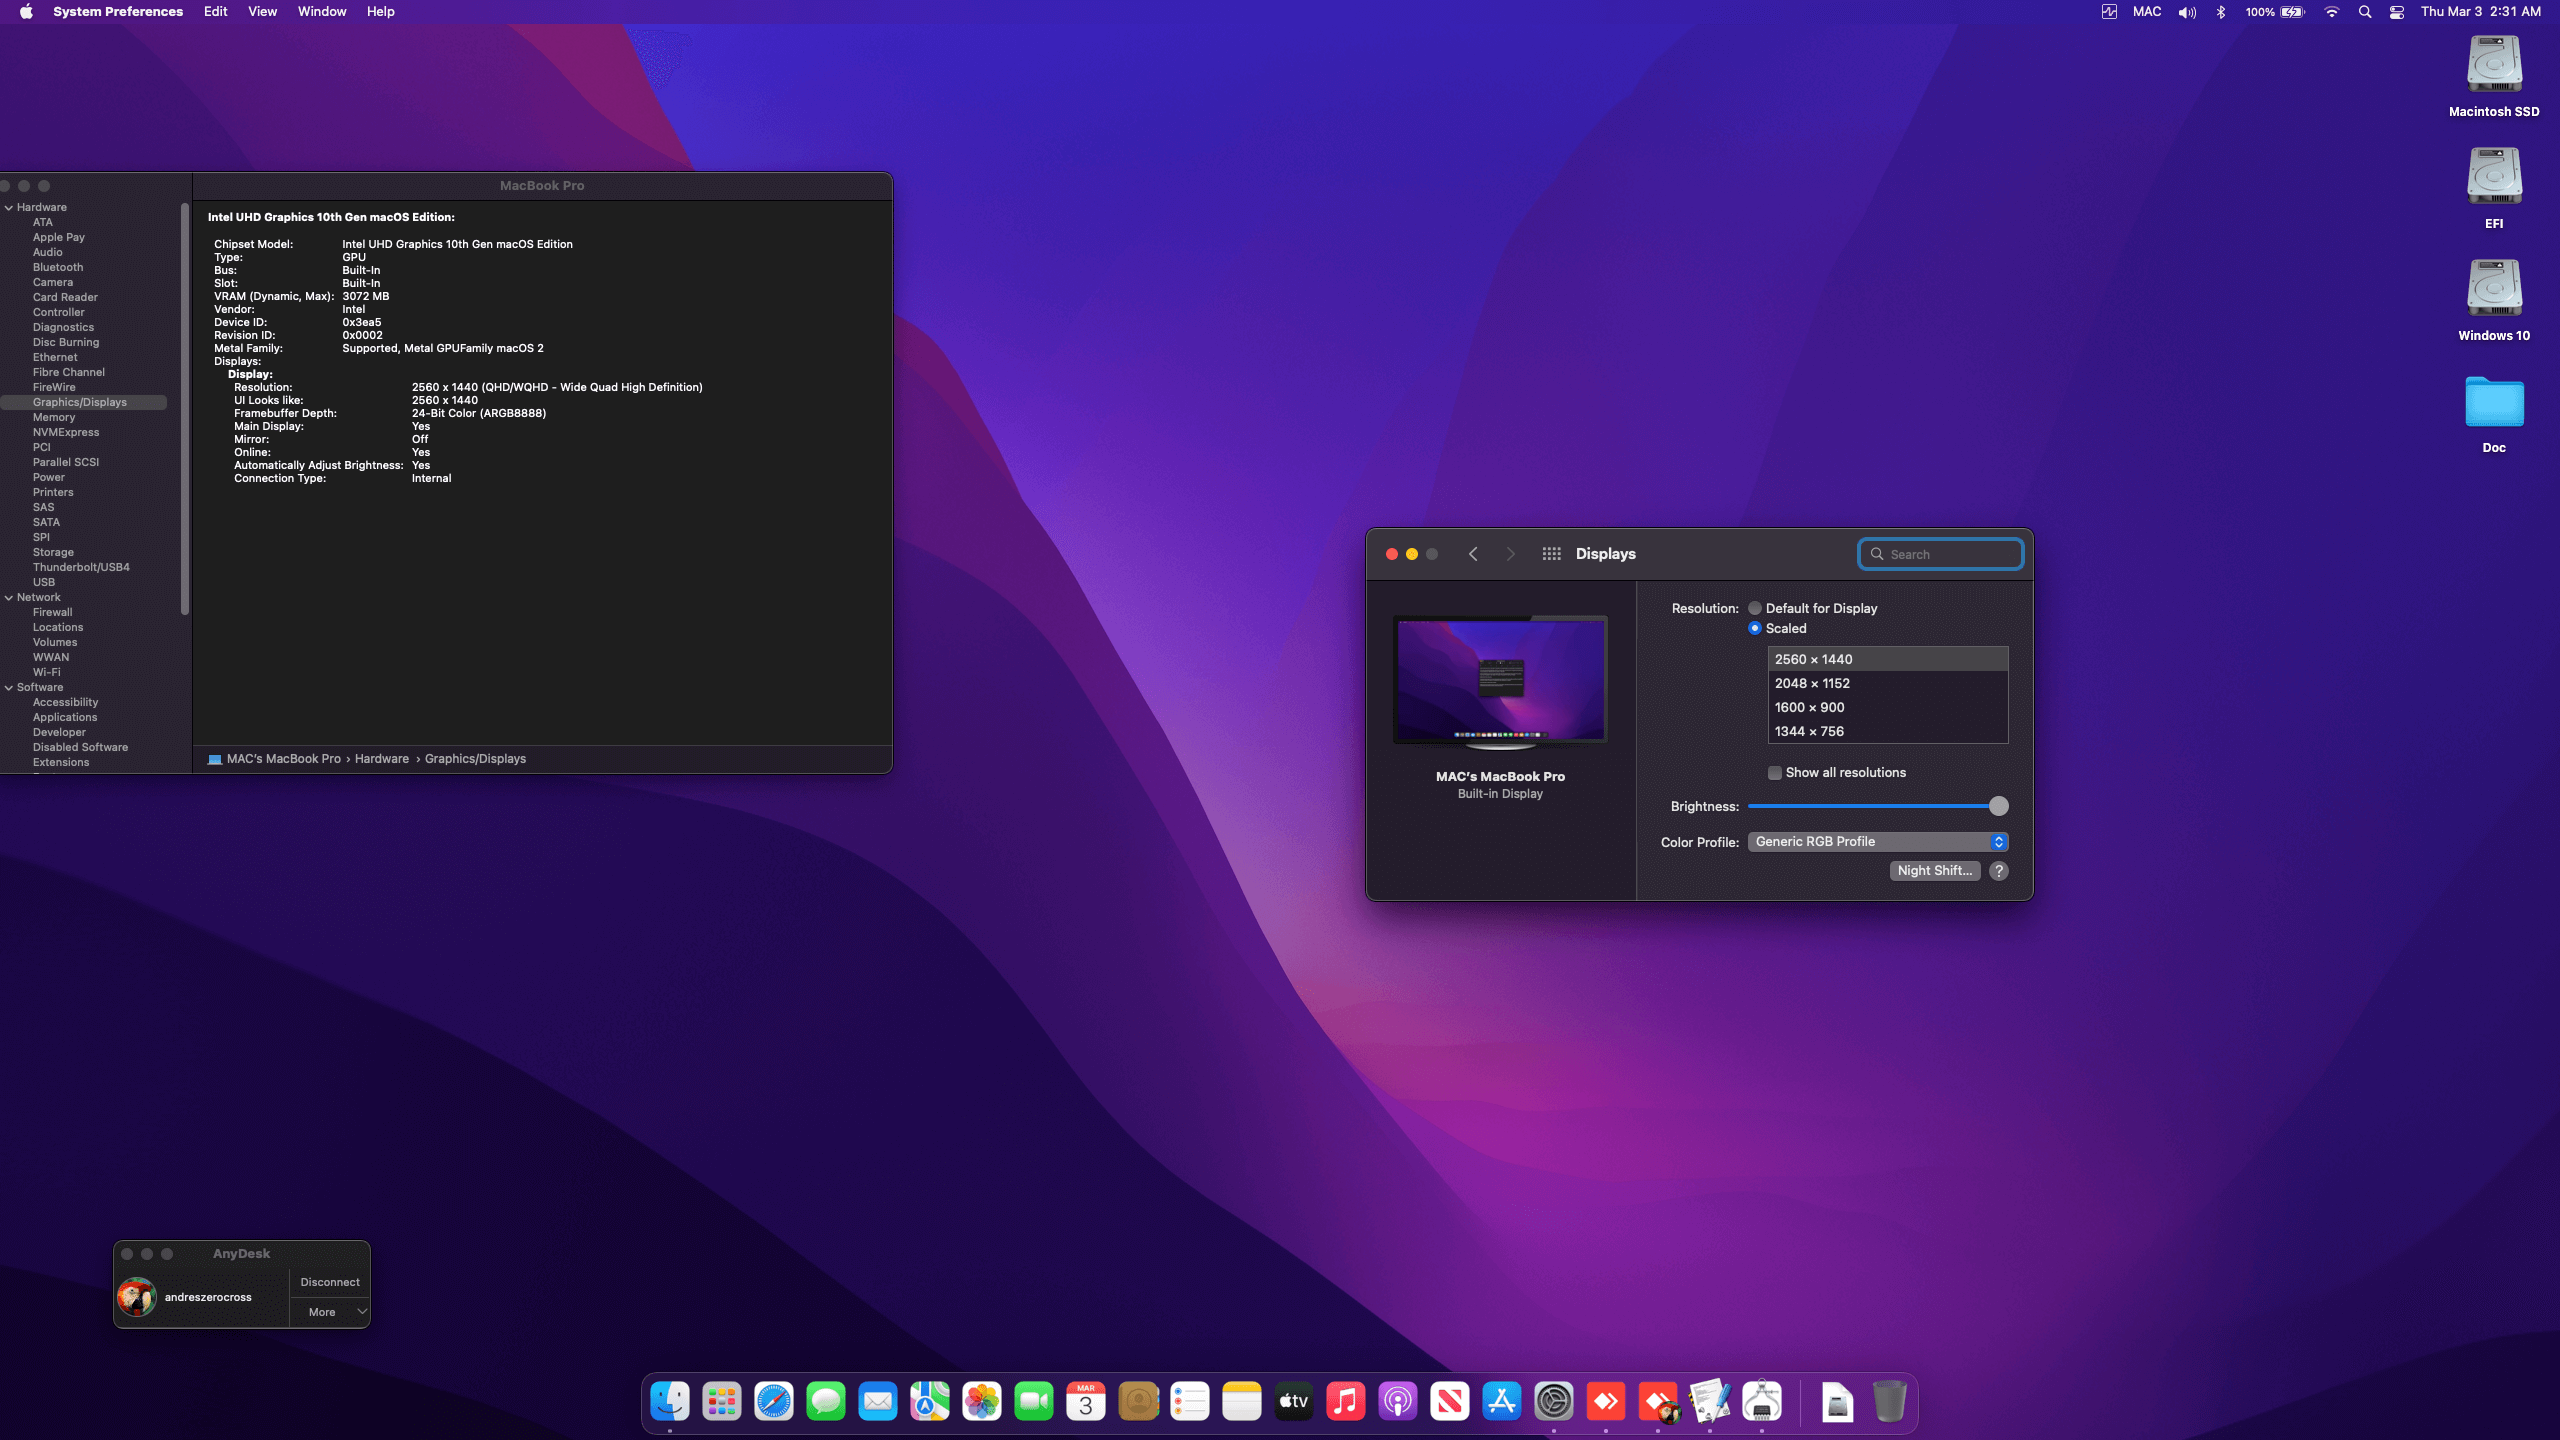Show all preferences grid in Displays window
The width and height of the screenshot is (2560, 1440).
pos(1551,554)
